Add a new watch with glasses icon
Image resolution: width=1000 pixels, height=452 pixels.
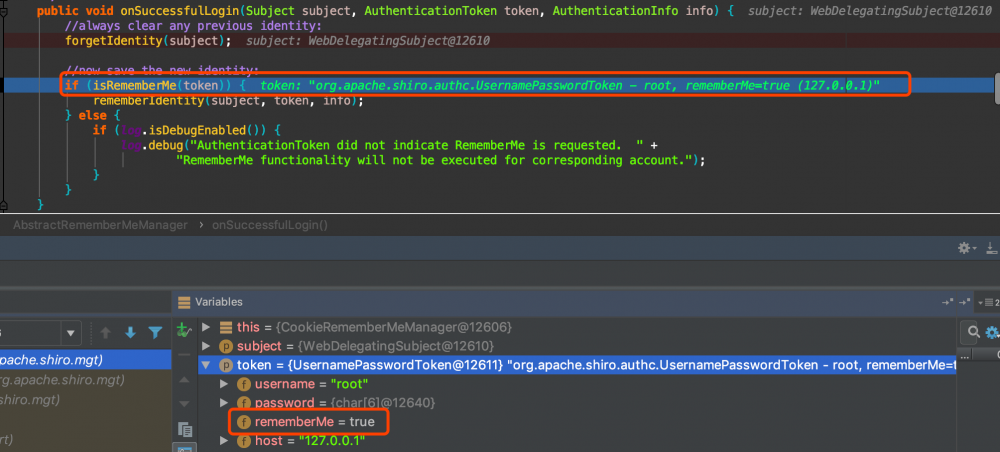pyautogui.click(x=184, y=330)
